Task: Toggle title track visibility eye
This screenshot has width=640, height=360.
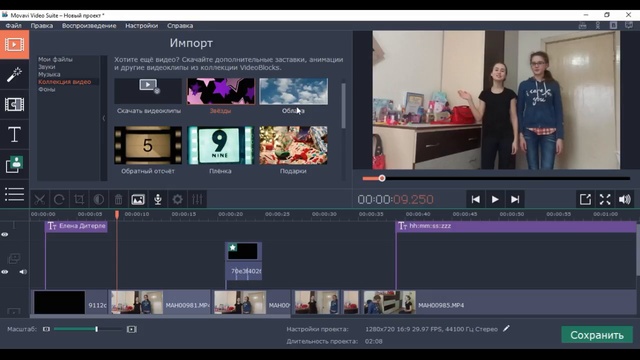Action: pos(4,235)
